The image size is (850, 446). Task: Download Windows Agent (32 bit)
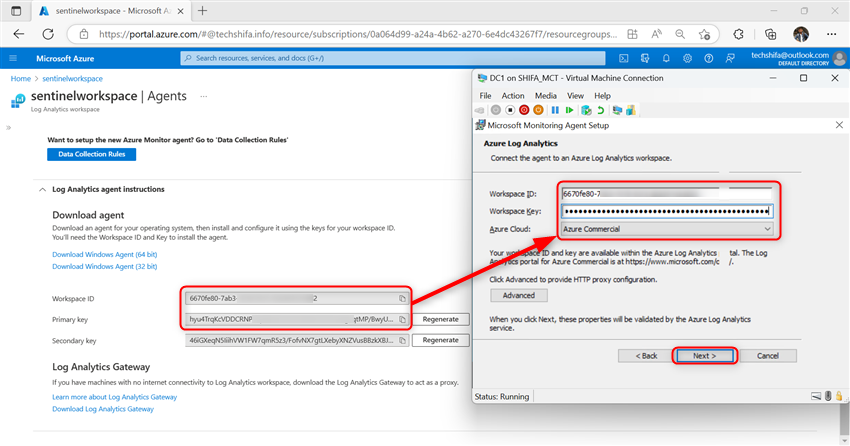tap(105, 267)
